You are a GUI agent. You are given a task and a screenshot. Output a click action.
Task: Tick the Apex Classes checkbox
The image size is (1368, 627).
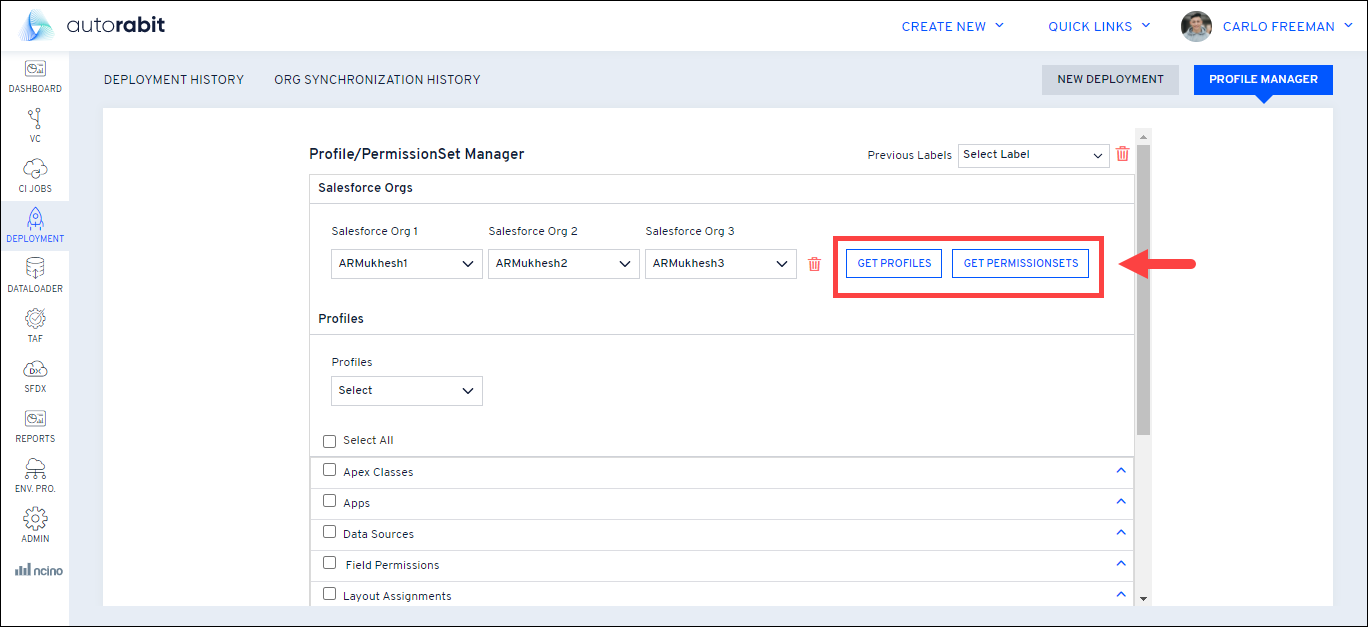coord(330,470)
